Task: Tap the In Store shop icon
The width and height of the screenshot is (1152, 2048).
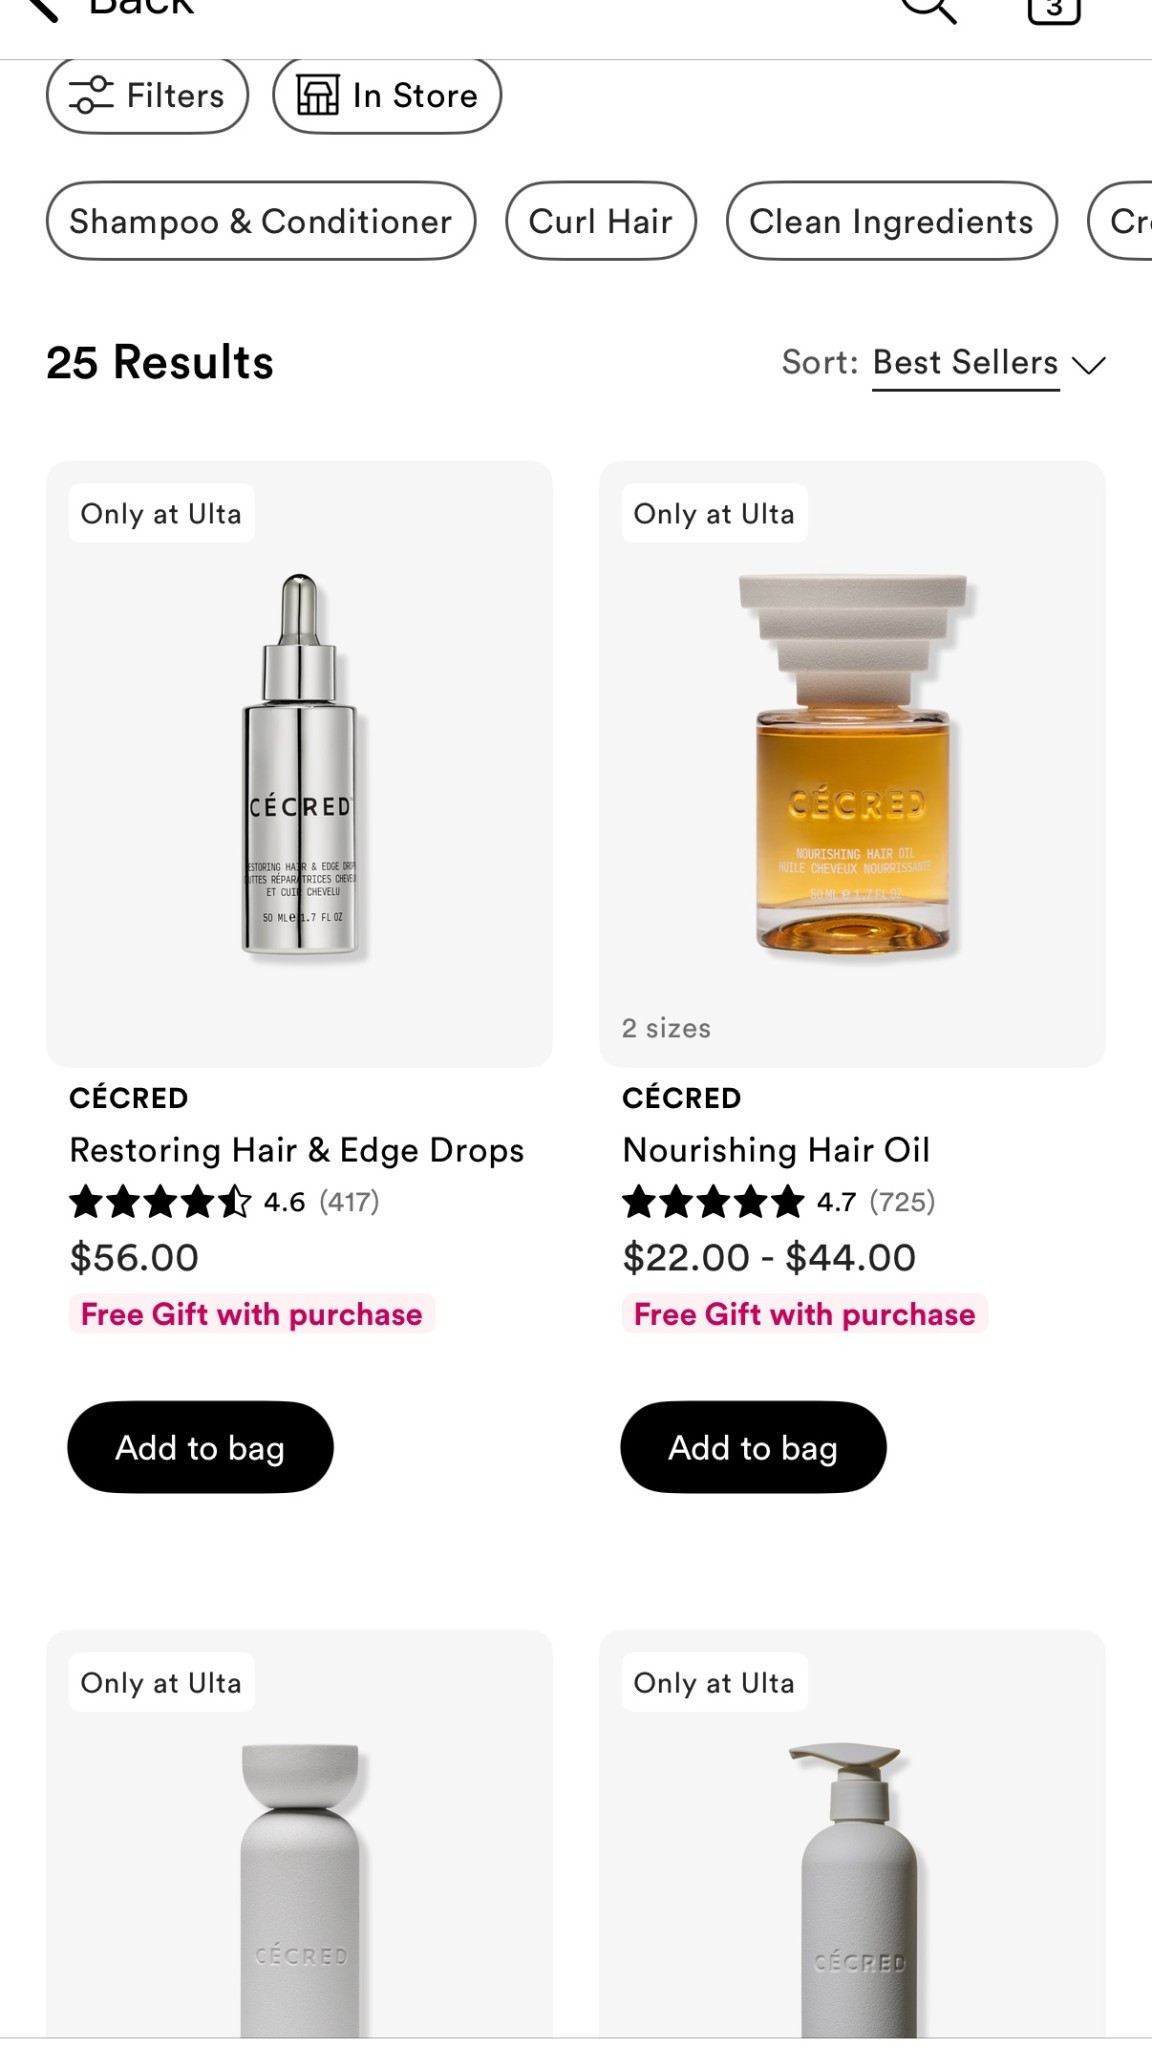Action: coord(318,96)
